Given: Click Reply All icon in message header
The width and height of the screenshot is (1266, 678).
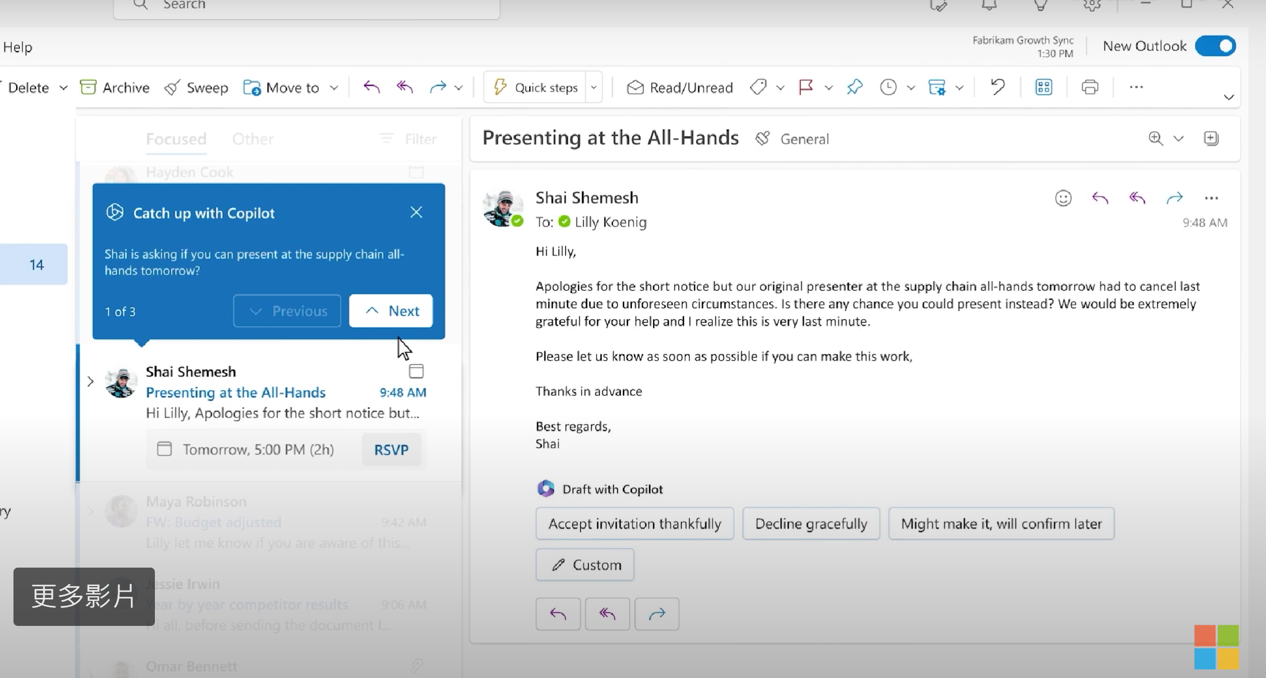Looking at the screenshot, I should (x=1137, y=198).
